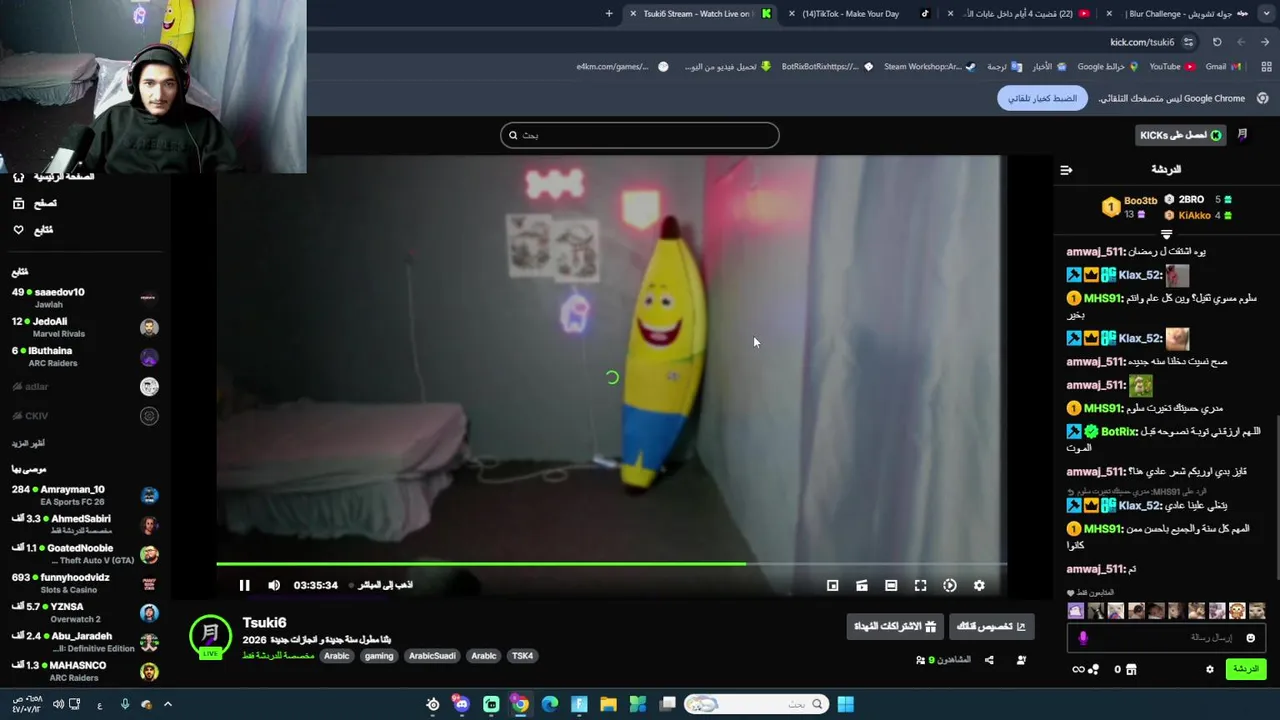Image resolution: width=1280 pixels, height=720 pixels.
Task: Open recommended channel YZNSA
Action: (x=85, y=612)
